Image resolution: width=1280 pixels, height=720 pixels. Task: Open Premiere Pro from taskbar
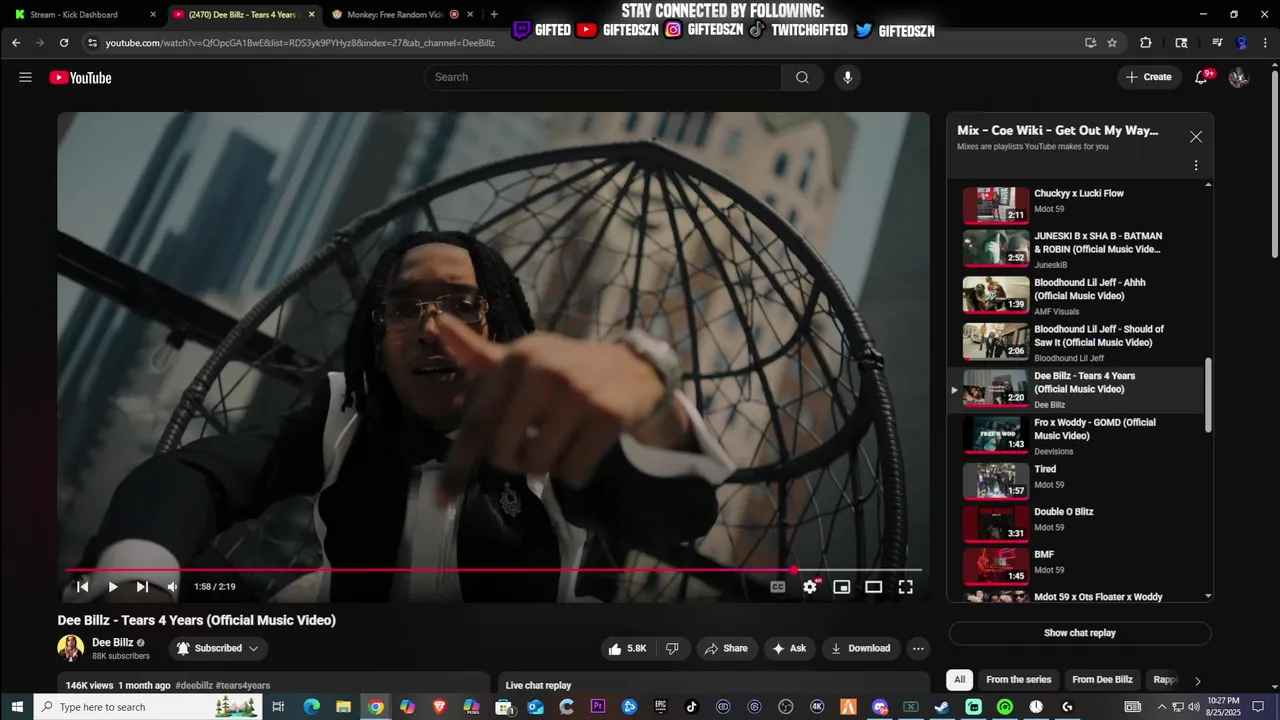click(598, 707)
